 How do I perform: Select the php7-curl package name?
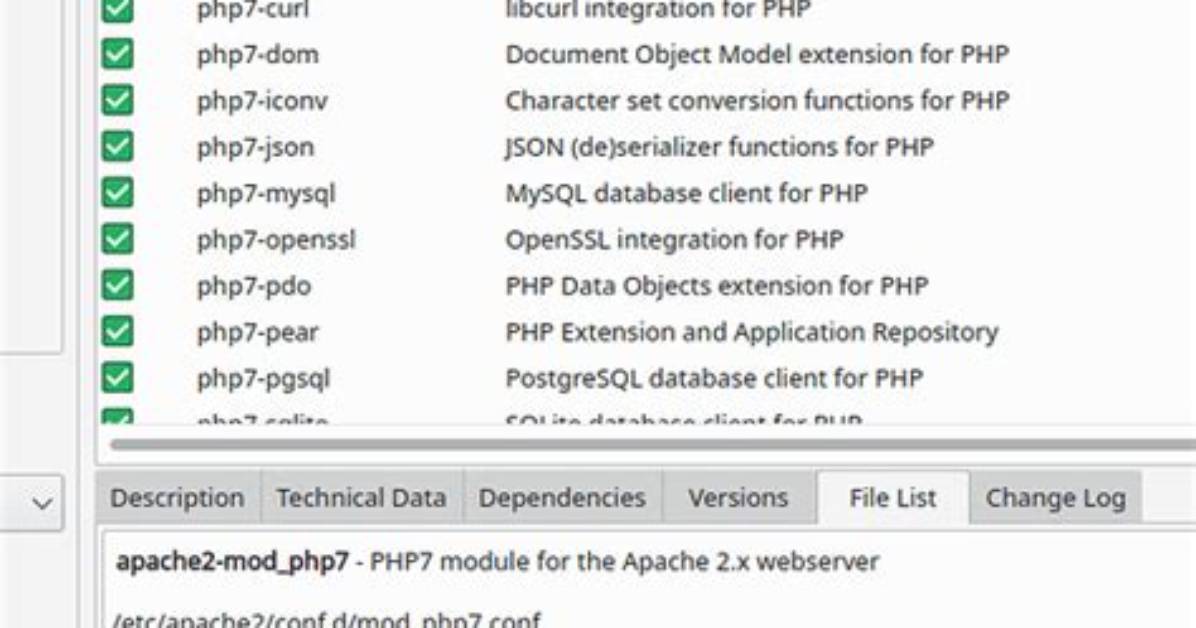click(253, 11)
